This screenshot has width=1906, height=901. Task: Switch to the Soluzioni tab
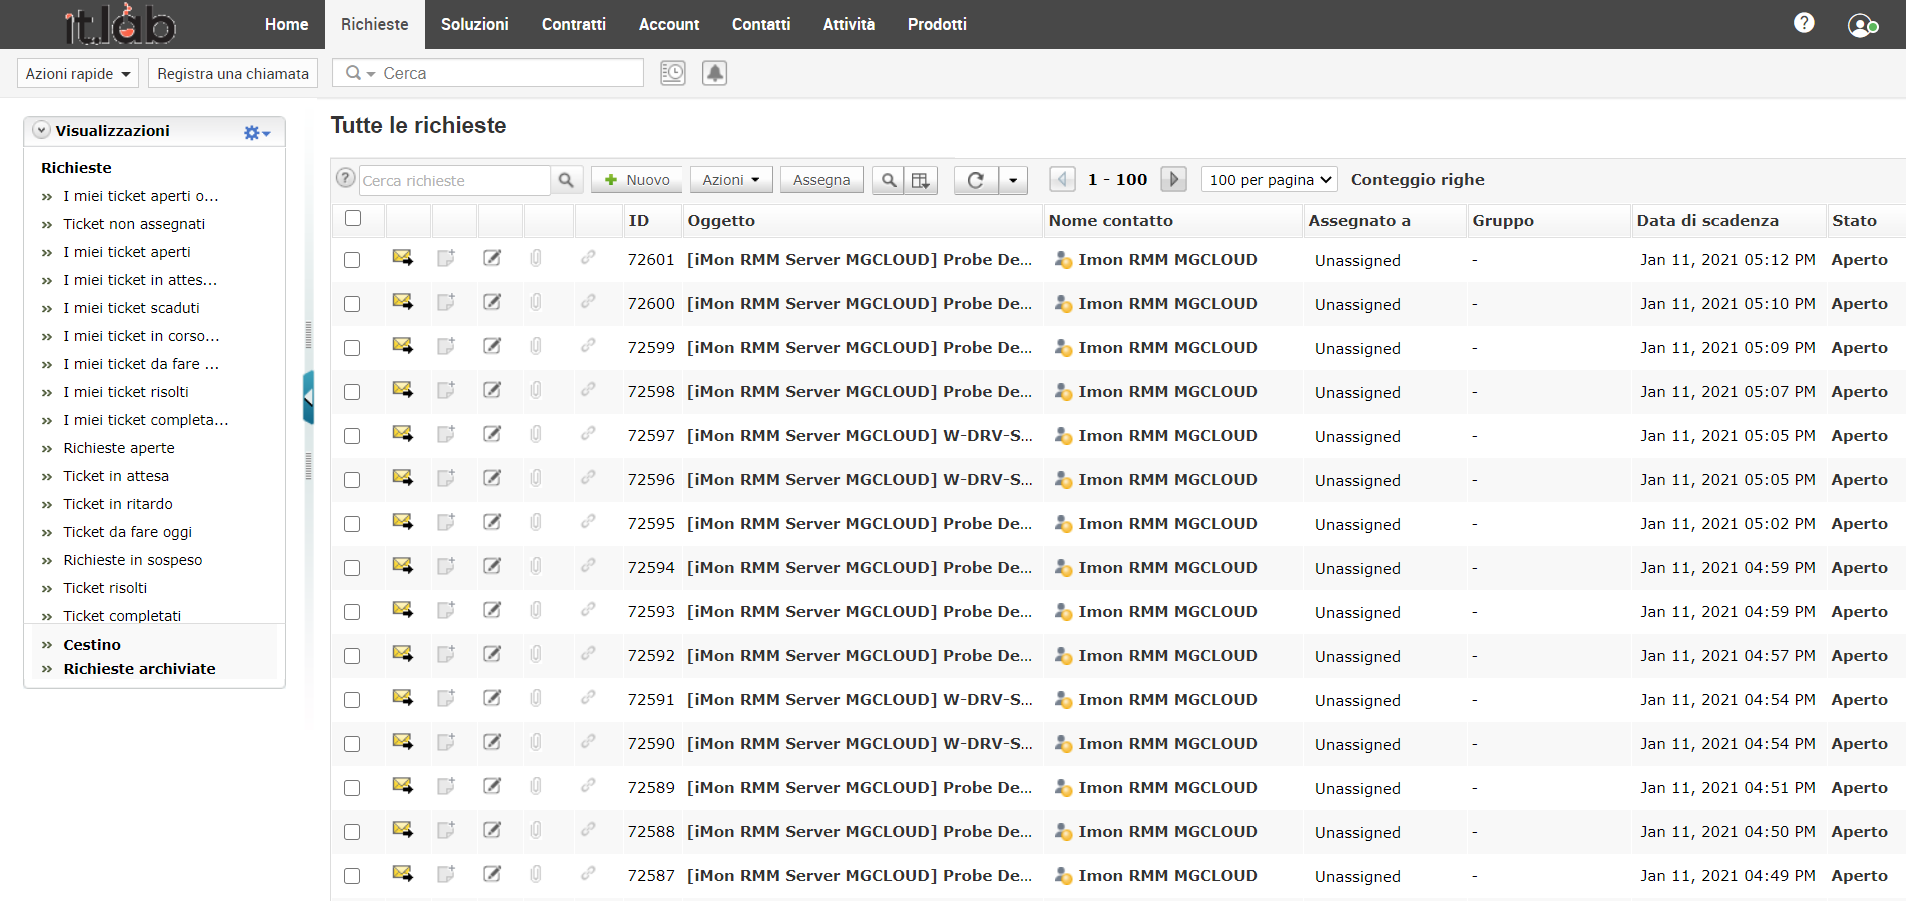474,24
